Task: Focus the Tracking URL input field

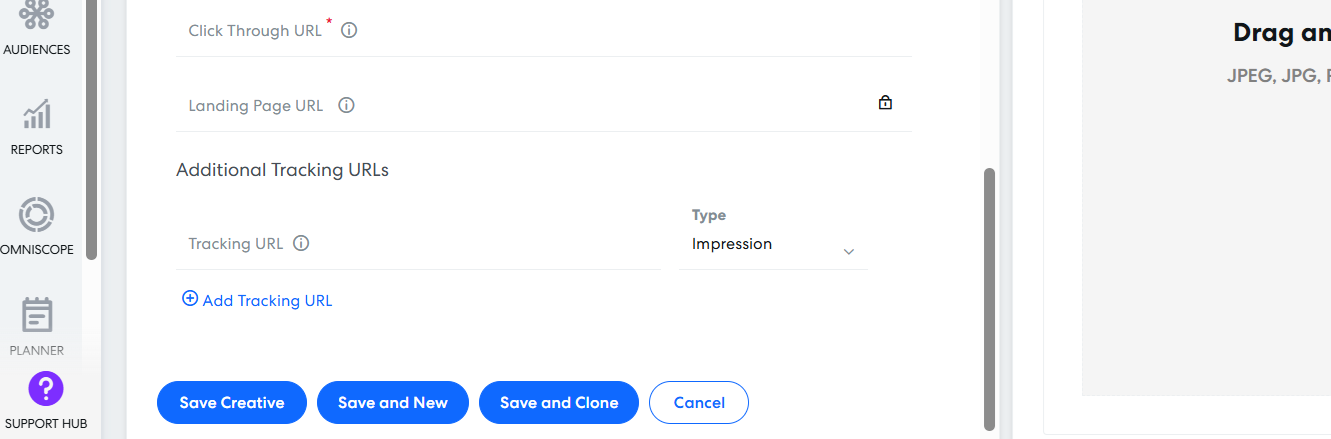Action: (x=418, y=244)
